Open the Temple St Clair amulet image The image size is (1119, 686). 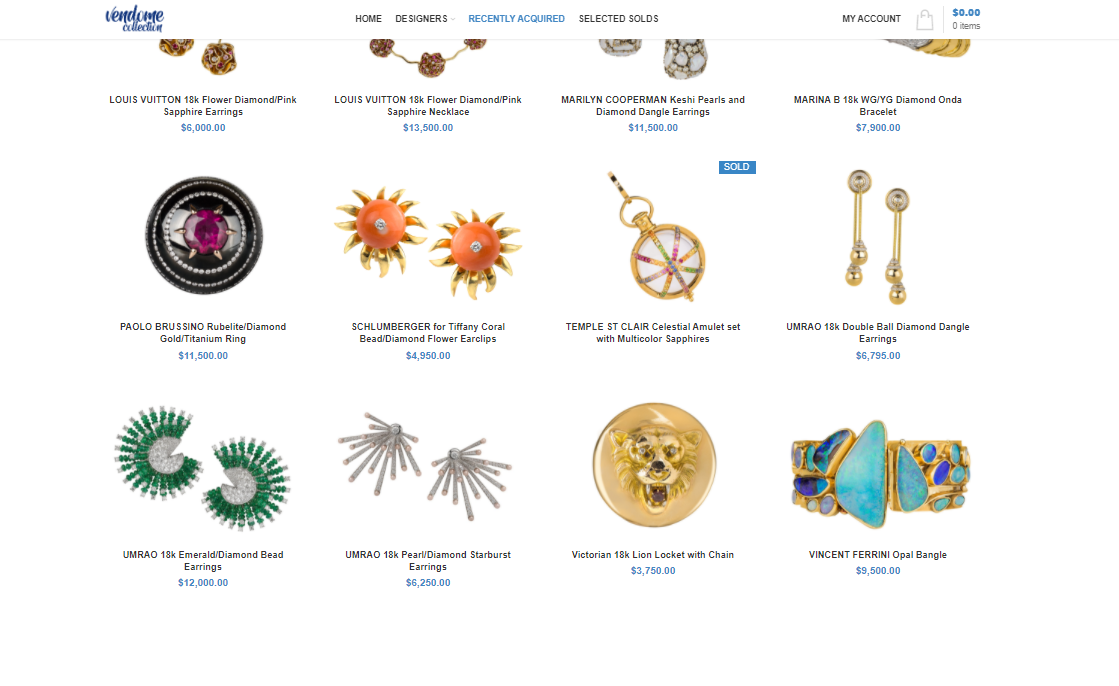coord(653,236)
